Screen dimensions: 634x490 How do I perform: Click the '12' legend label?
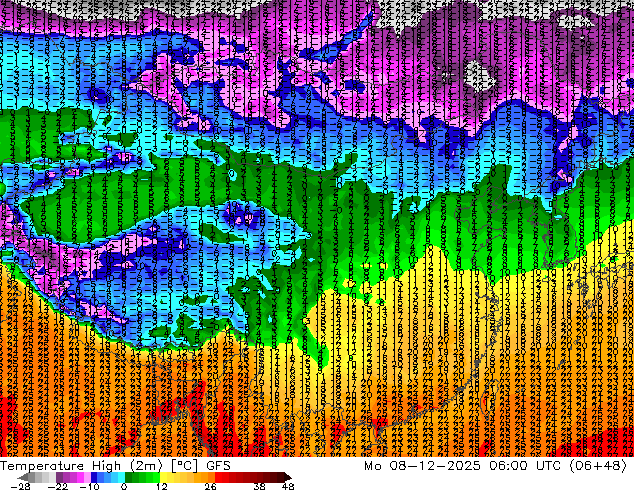162,486
